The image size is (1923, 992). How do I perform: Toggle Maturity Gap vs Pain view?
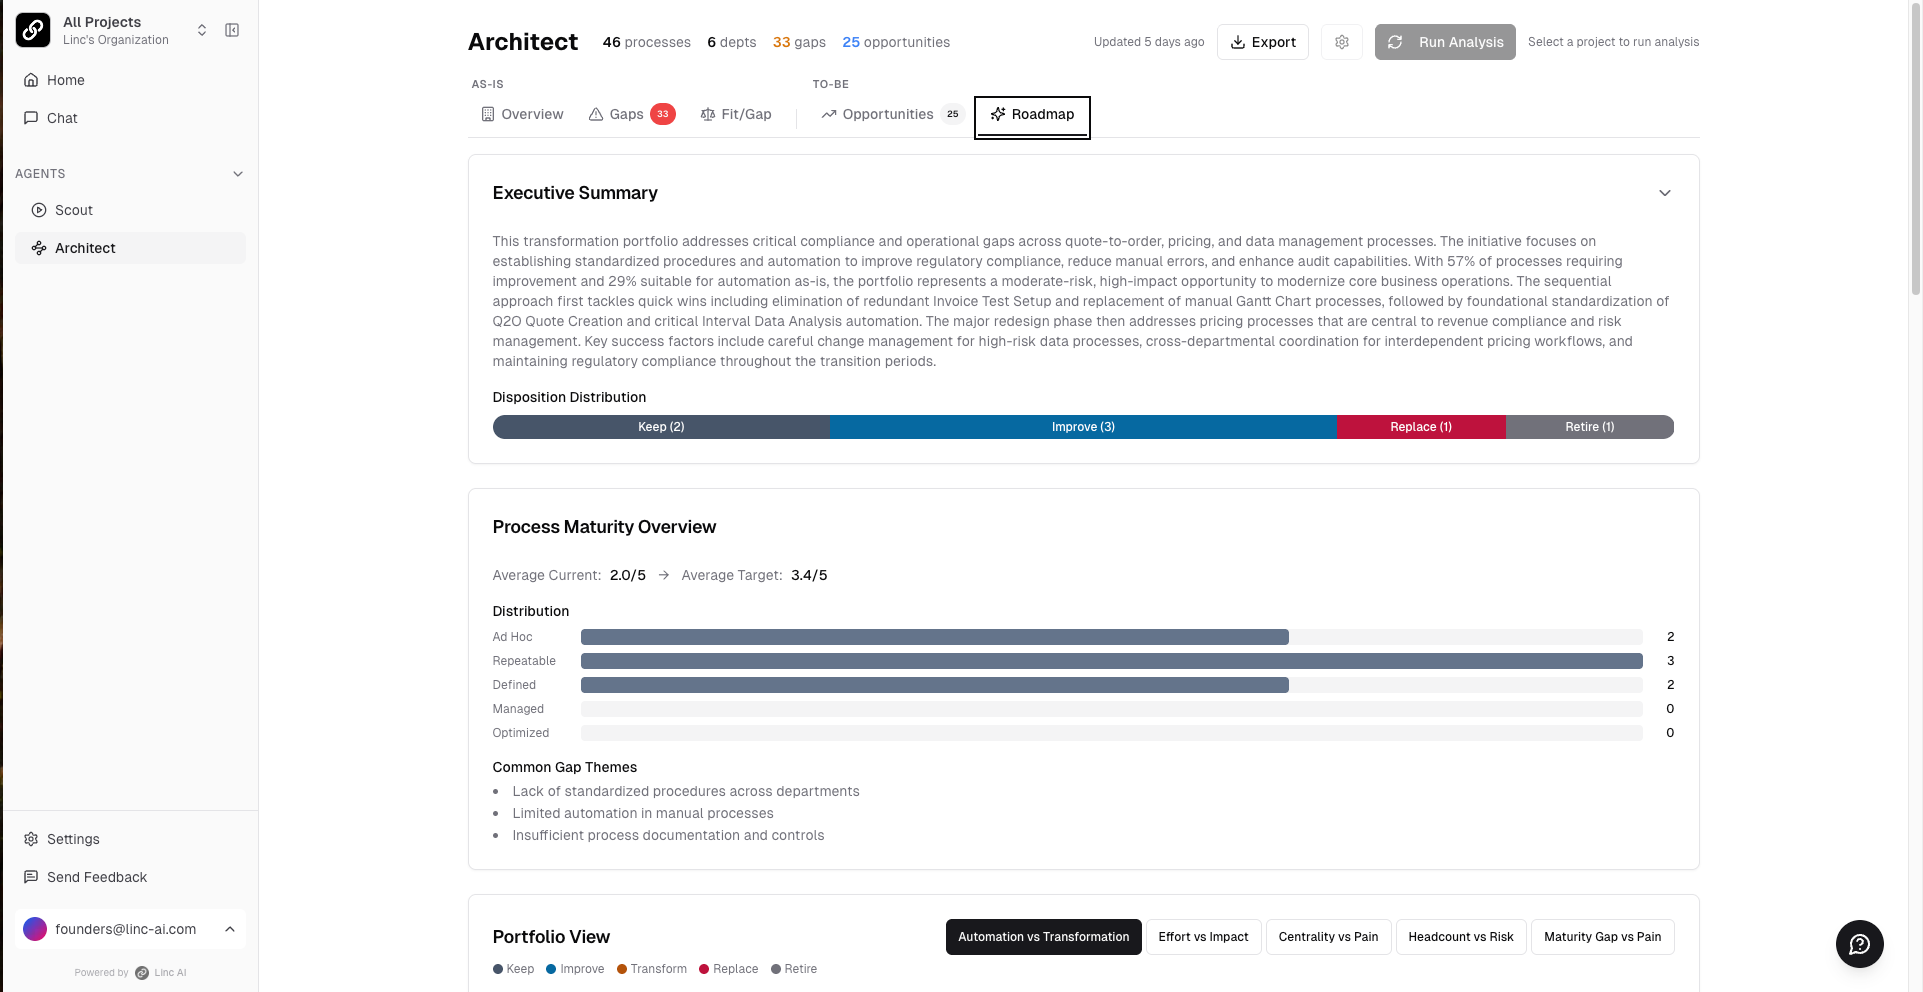pyautogui.click(x=1602, y=937)
